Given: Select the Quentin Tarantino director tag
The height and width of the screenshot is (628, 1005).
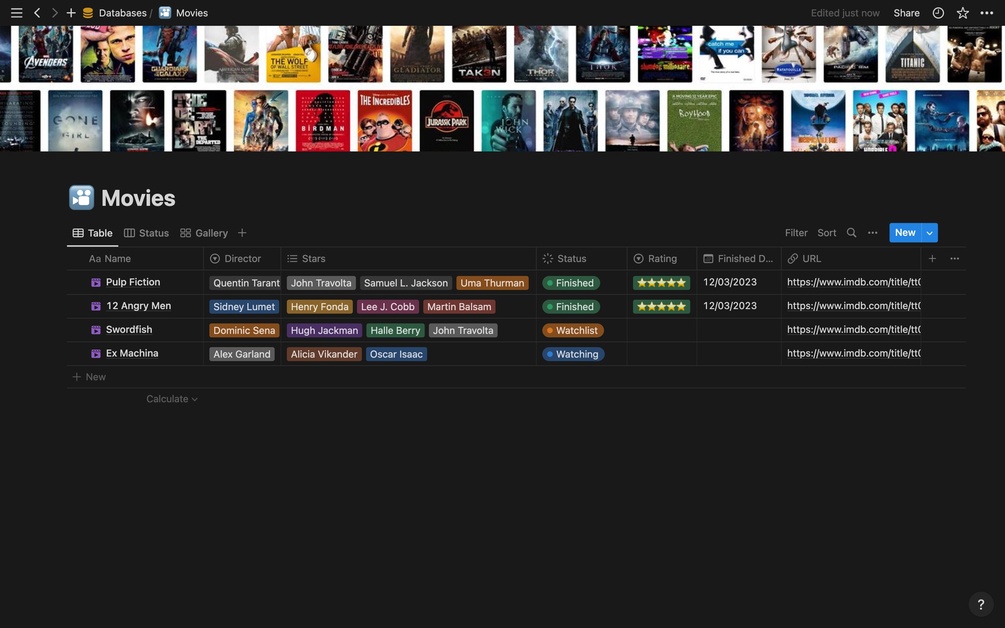Looking at the screenshot, I should (x=245, y=283).
